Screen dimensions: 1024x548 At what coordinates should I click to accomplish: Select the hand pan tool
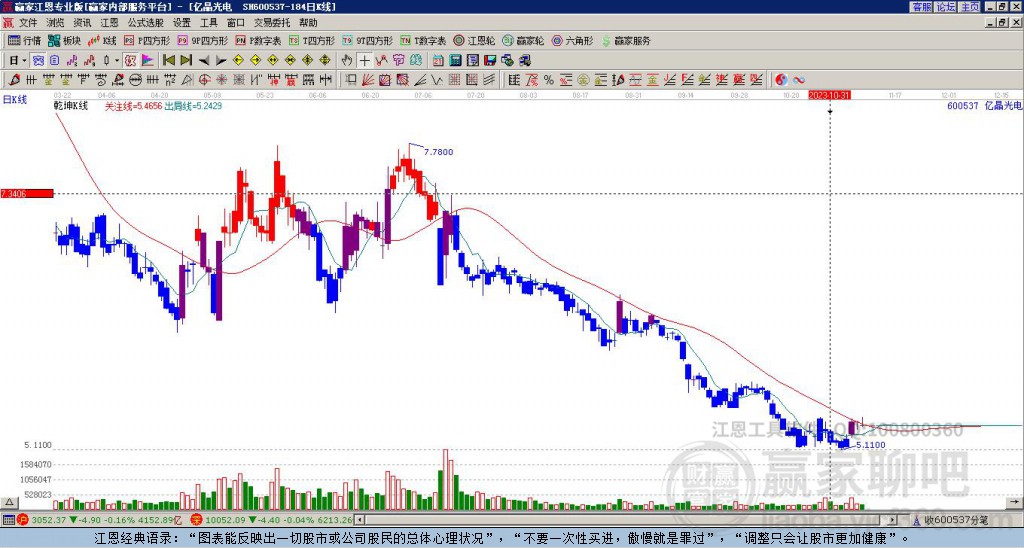point(347,61)
